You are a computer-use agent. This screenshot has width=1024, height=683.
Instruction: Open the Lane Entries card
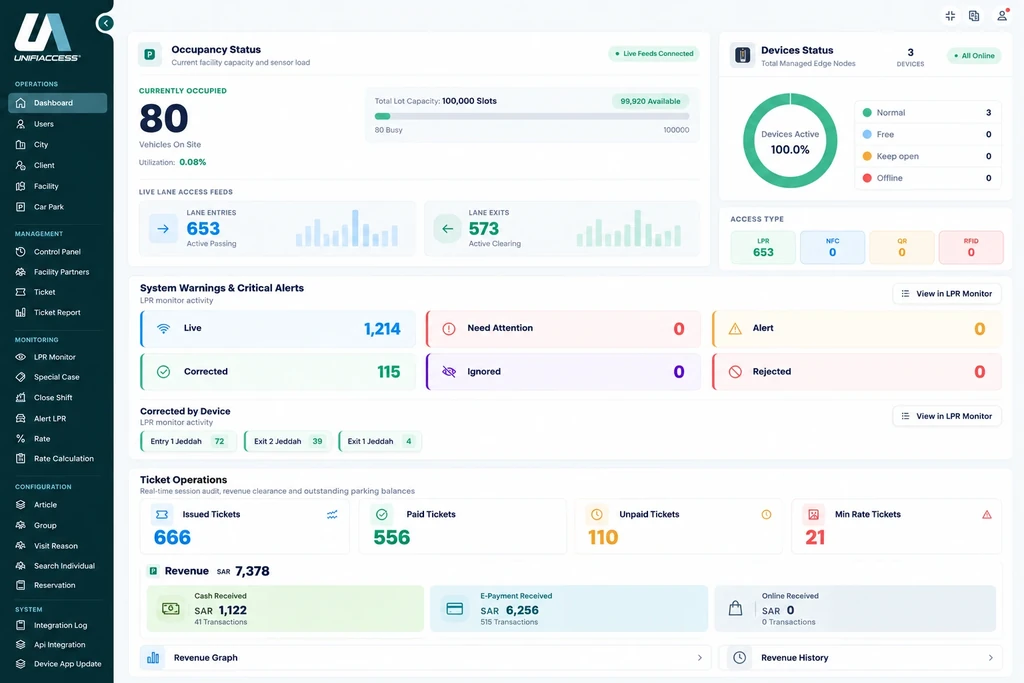[277, 229]
